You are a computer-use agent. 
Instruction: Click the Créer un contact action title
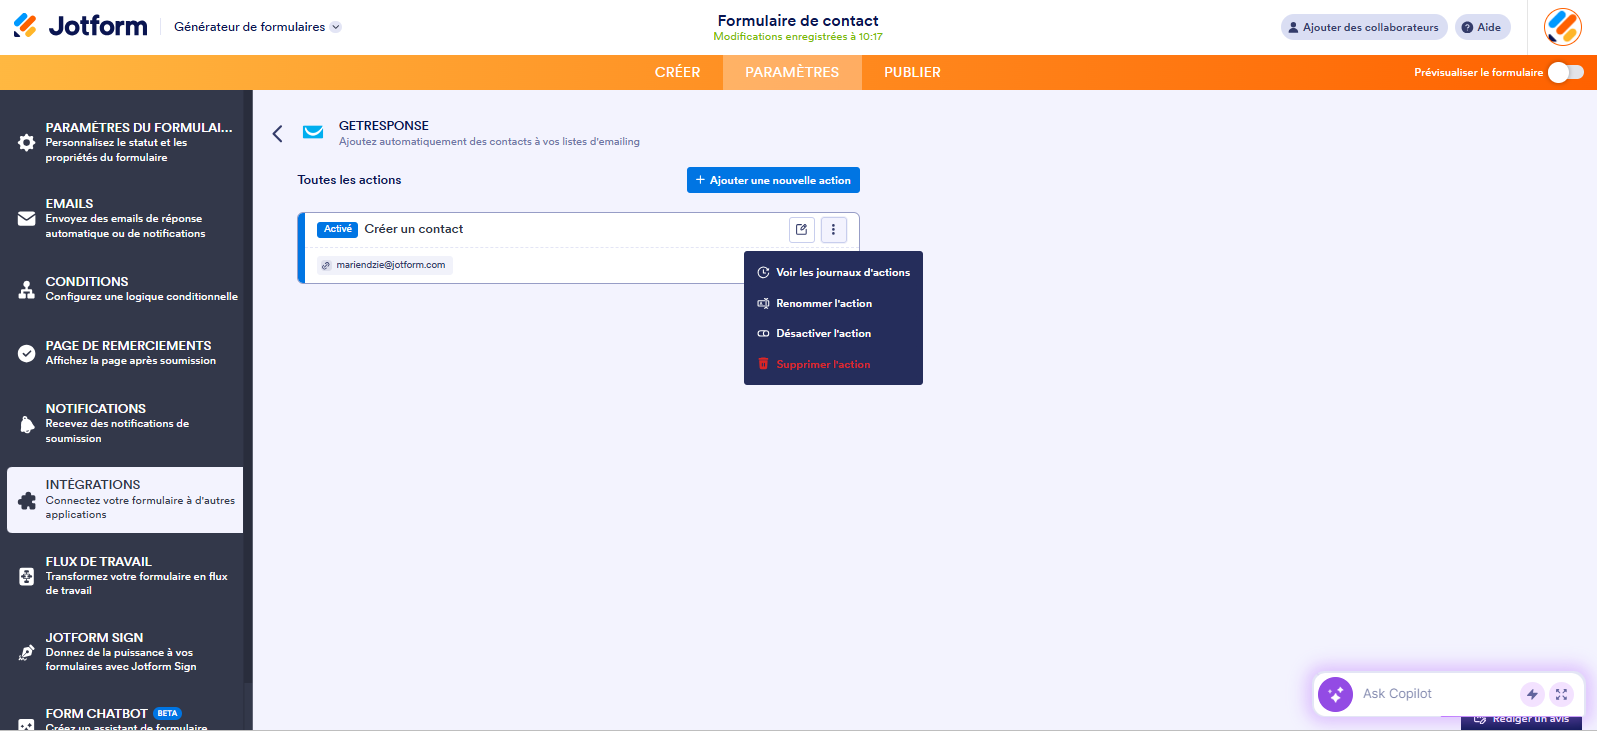(x=414, y=229)
